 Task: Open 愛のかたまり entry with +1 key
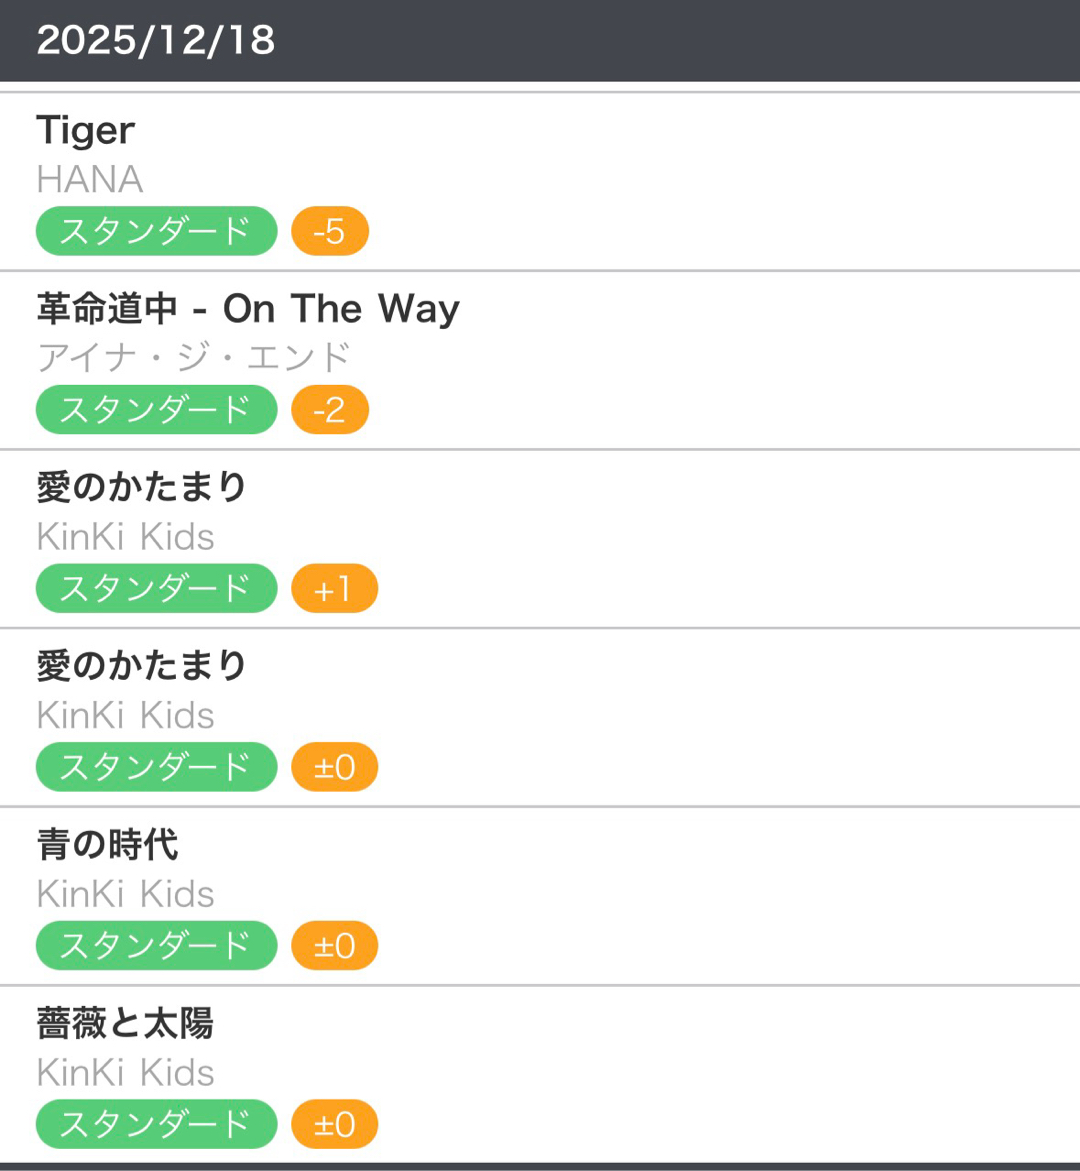click(x=141, y=487)
